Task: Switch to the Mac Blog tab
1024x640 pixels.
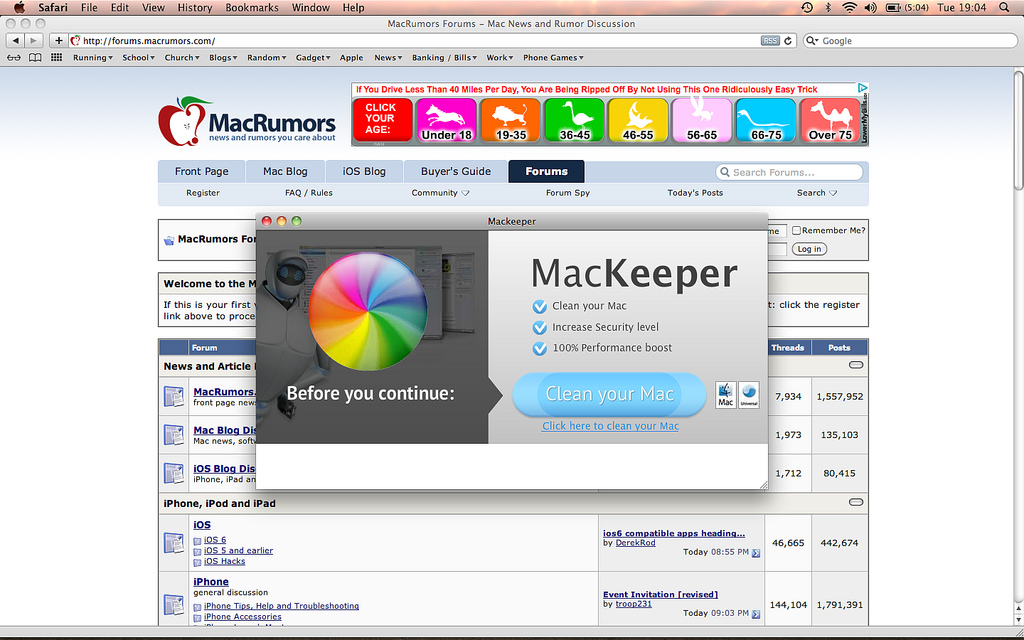Action: [x=285, y=171]
